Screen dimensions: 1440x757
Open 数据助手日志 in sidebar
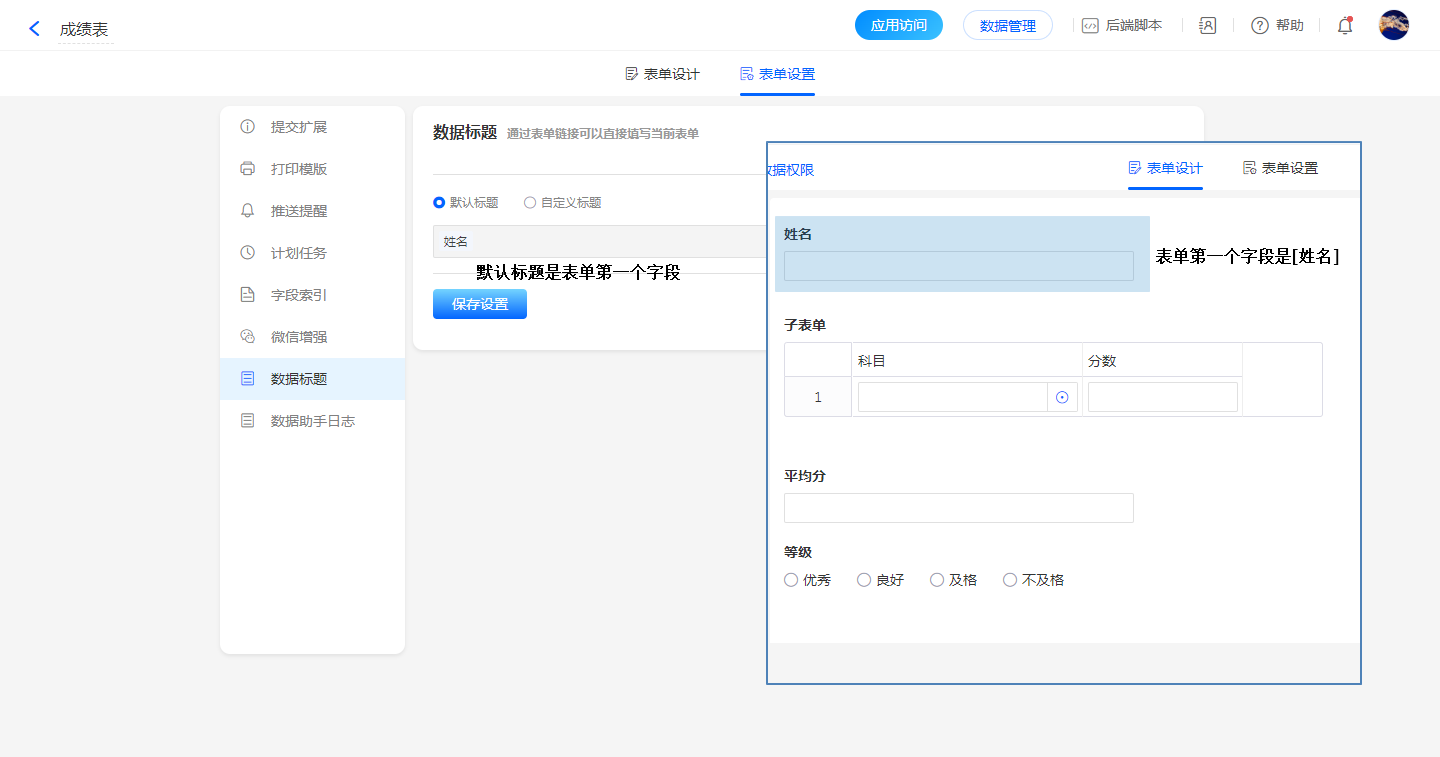tap(312, 421)
